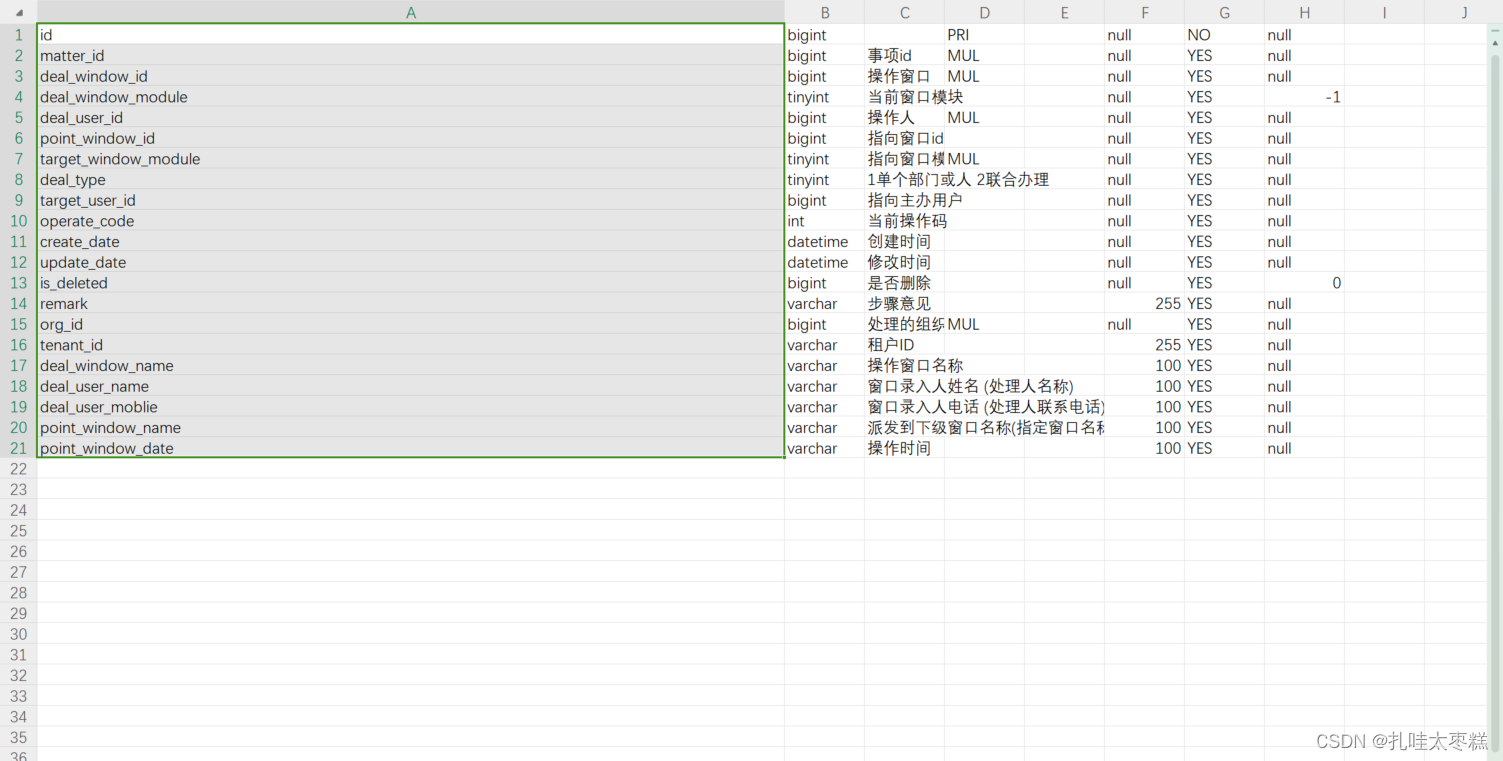
Task: Click the cell containing PRI
Action: point(984,34)
